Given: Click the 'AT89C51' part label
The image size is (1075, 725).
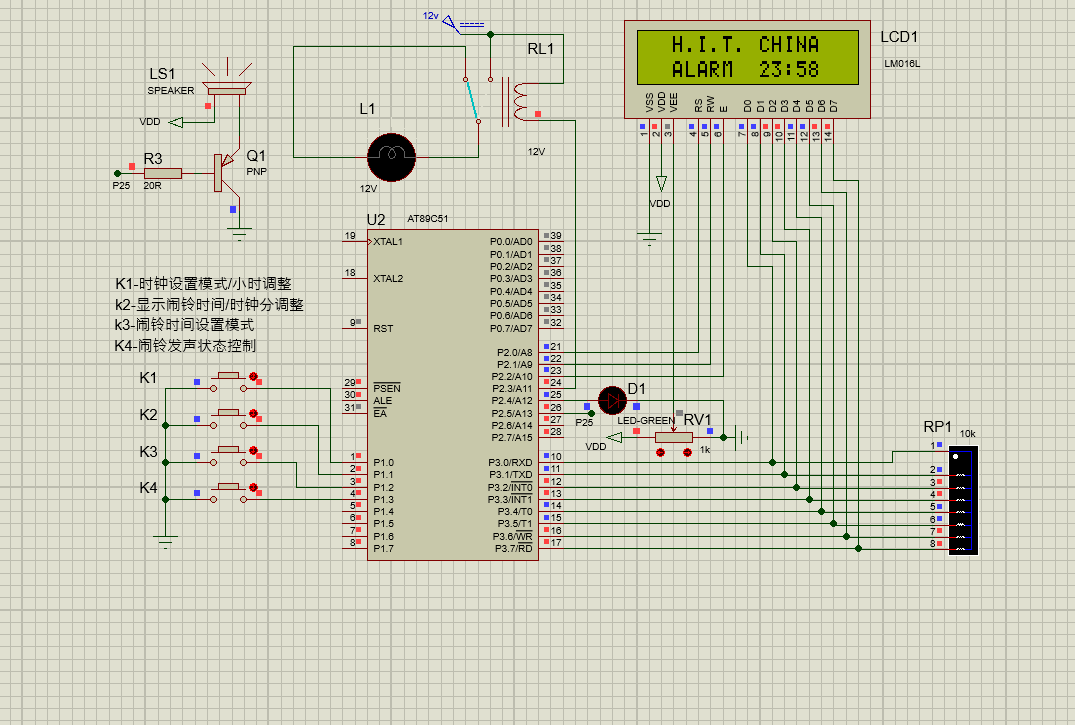Looking at the screenshot, I should 428,219.
